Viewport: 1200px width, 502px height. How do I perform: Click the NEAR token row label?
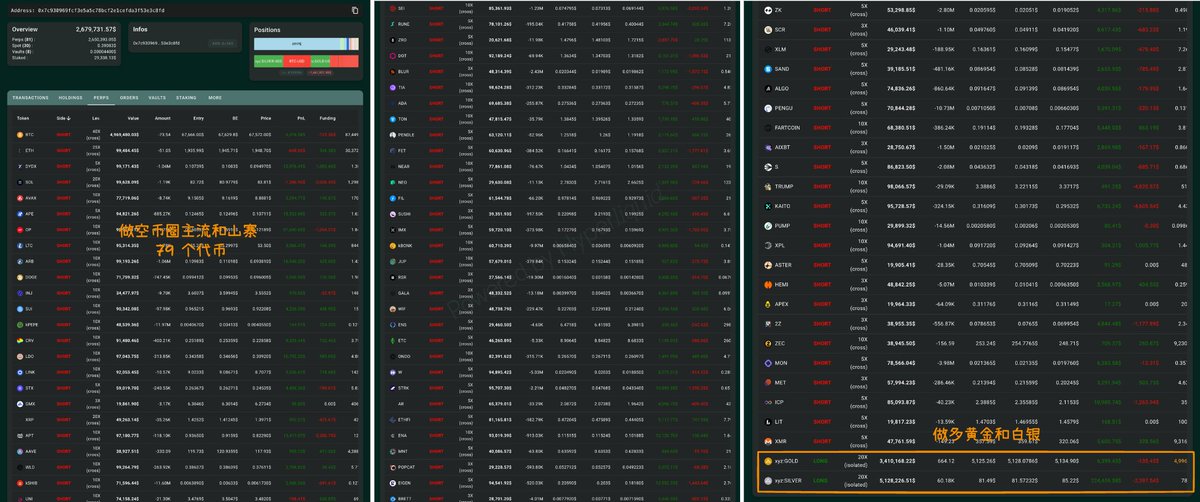(x=405, y=166)
